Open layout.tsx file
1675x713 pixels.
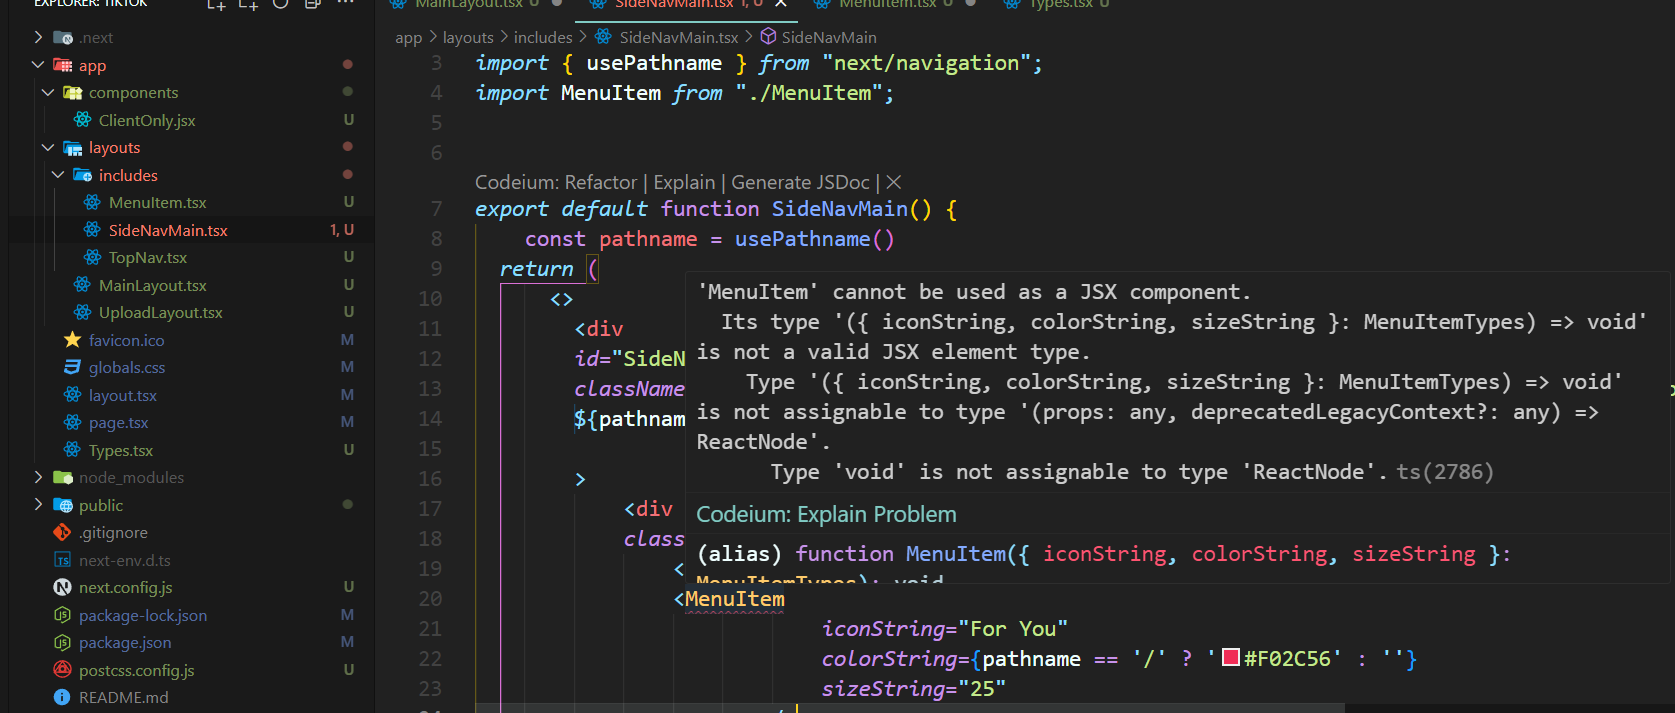[x=123, y=395]
